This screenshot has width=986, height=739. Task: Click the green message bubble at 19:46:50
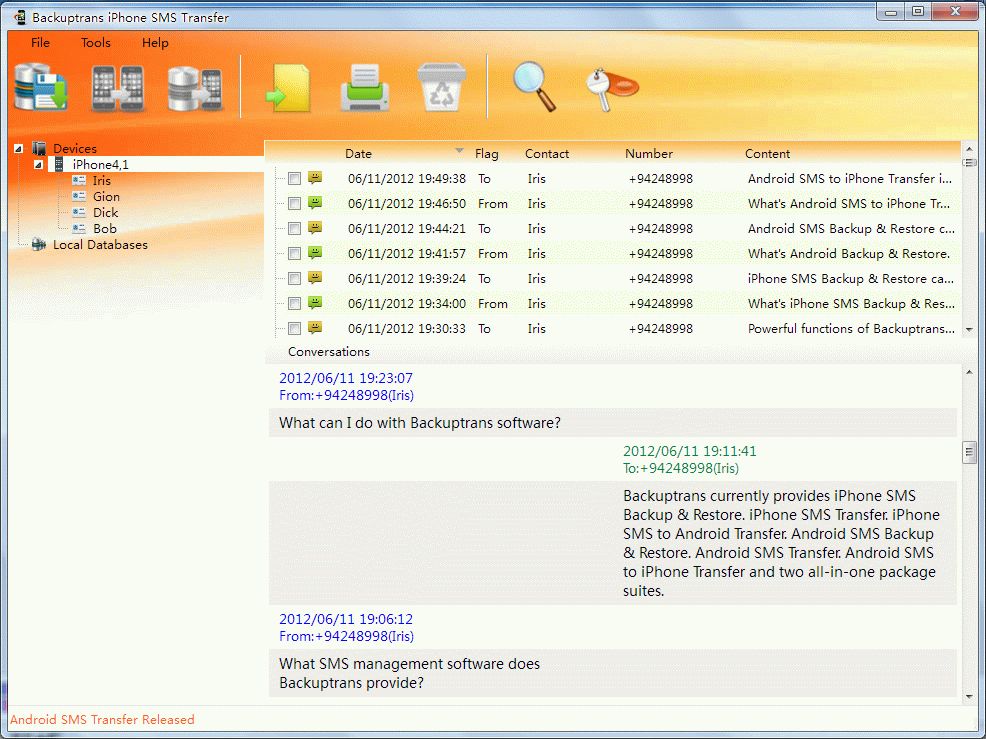coord(315,203)
